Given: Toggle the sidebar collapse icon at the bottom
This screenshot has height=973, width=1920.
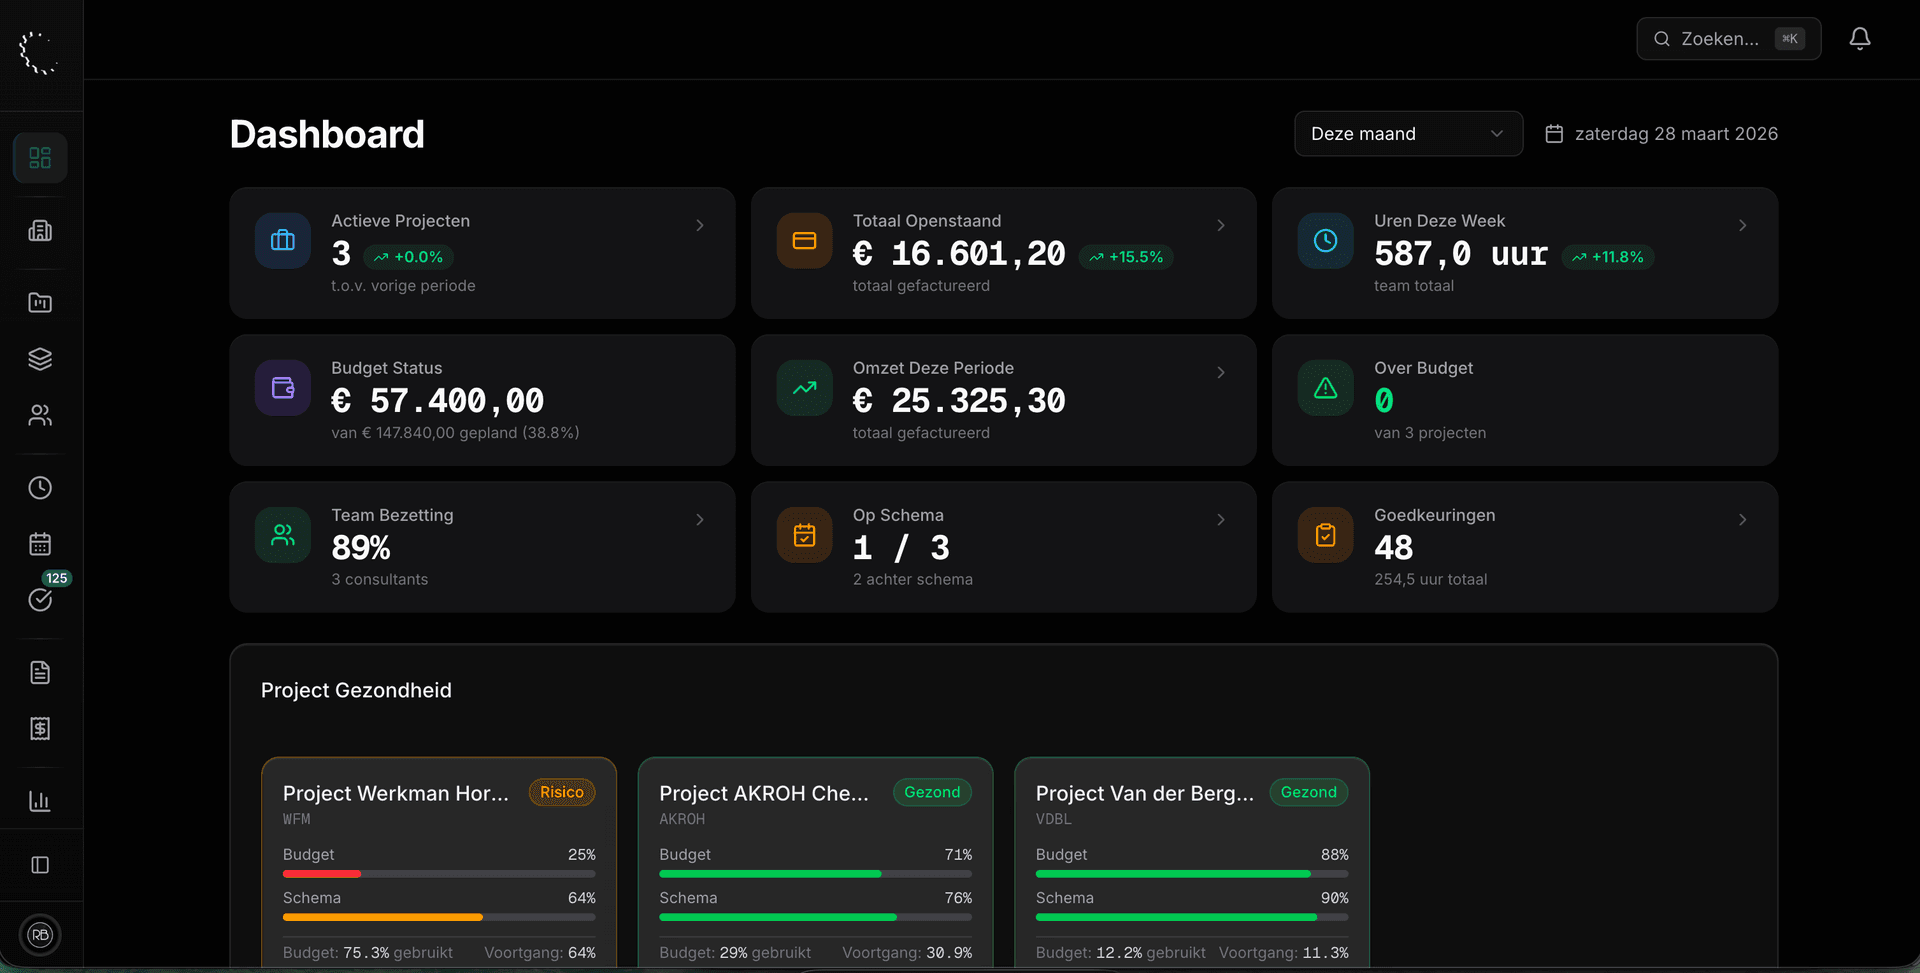Looking at the screenshot, I should point(40,864).
